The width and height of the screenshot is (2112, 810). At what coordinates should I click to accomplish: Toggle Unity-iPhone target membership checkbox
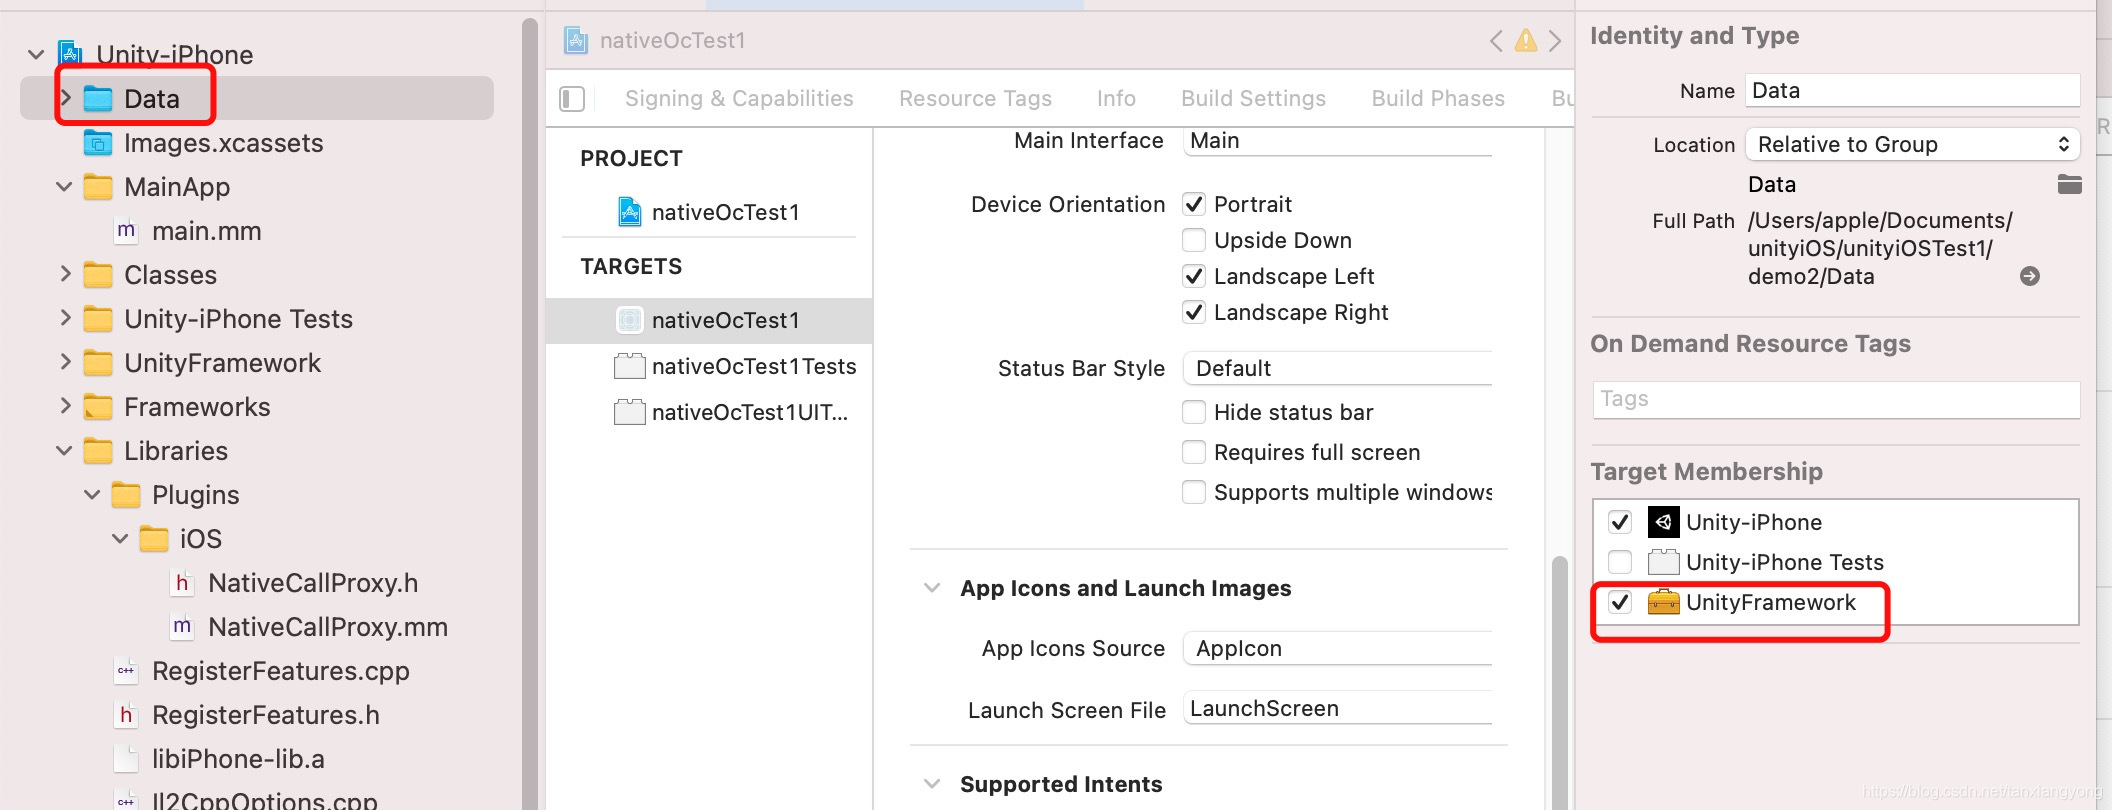1620,522
